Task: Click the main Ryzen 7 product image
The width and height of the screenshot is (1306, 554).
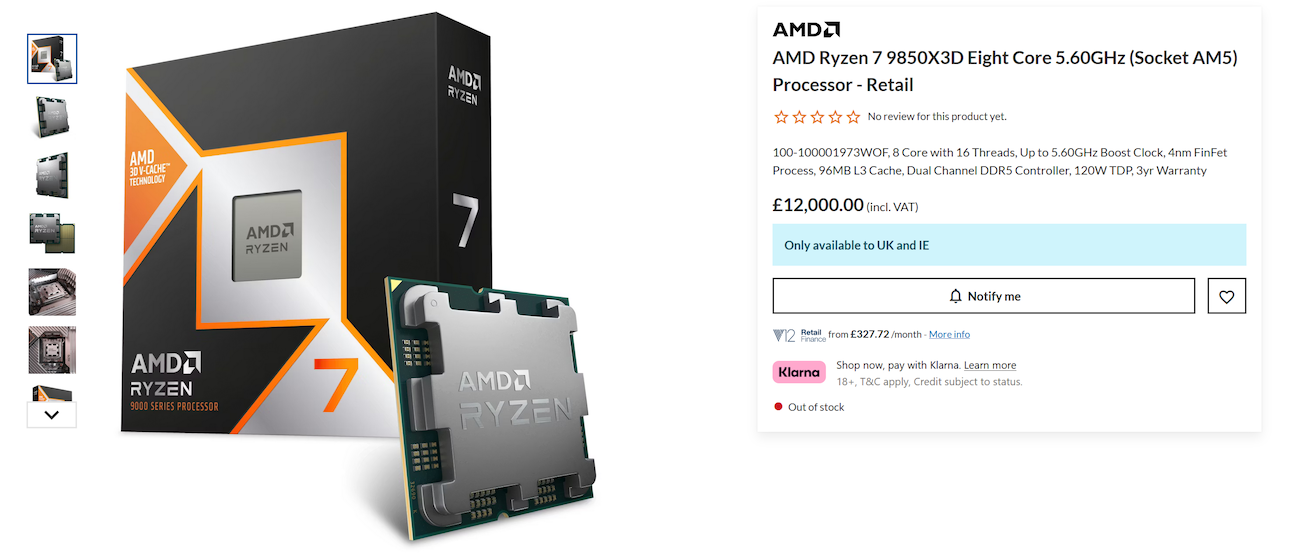Action: click(360, 277)
